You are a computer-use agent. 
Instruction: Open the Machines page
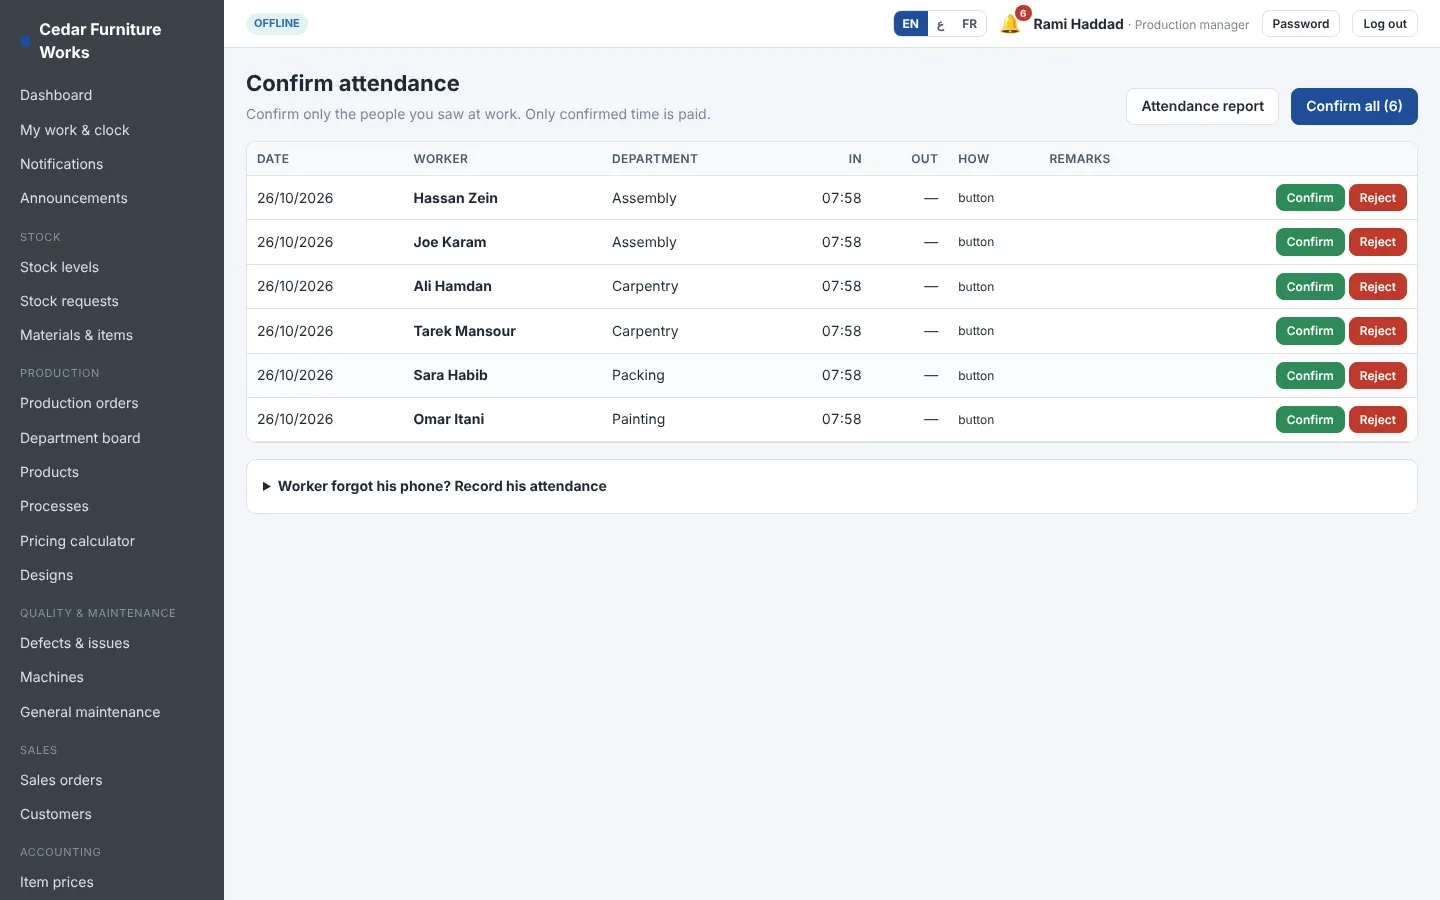112,677
